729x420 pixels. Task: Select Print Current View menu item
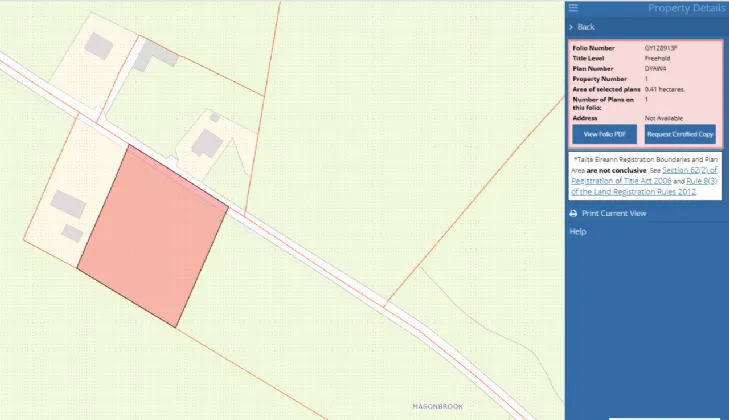[x=613, y=214]
